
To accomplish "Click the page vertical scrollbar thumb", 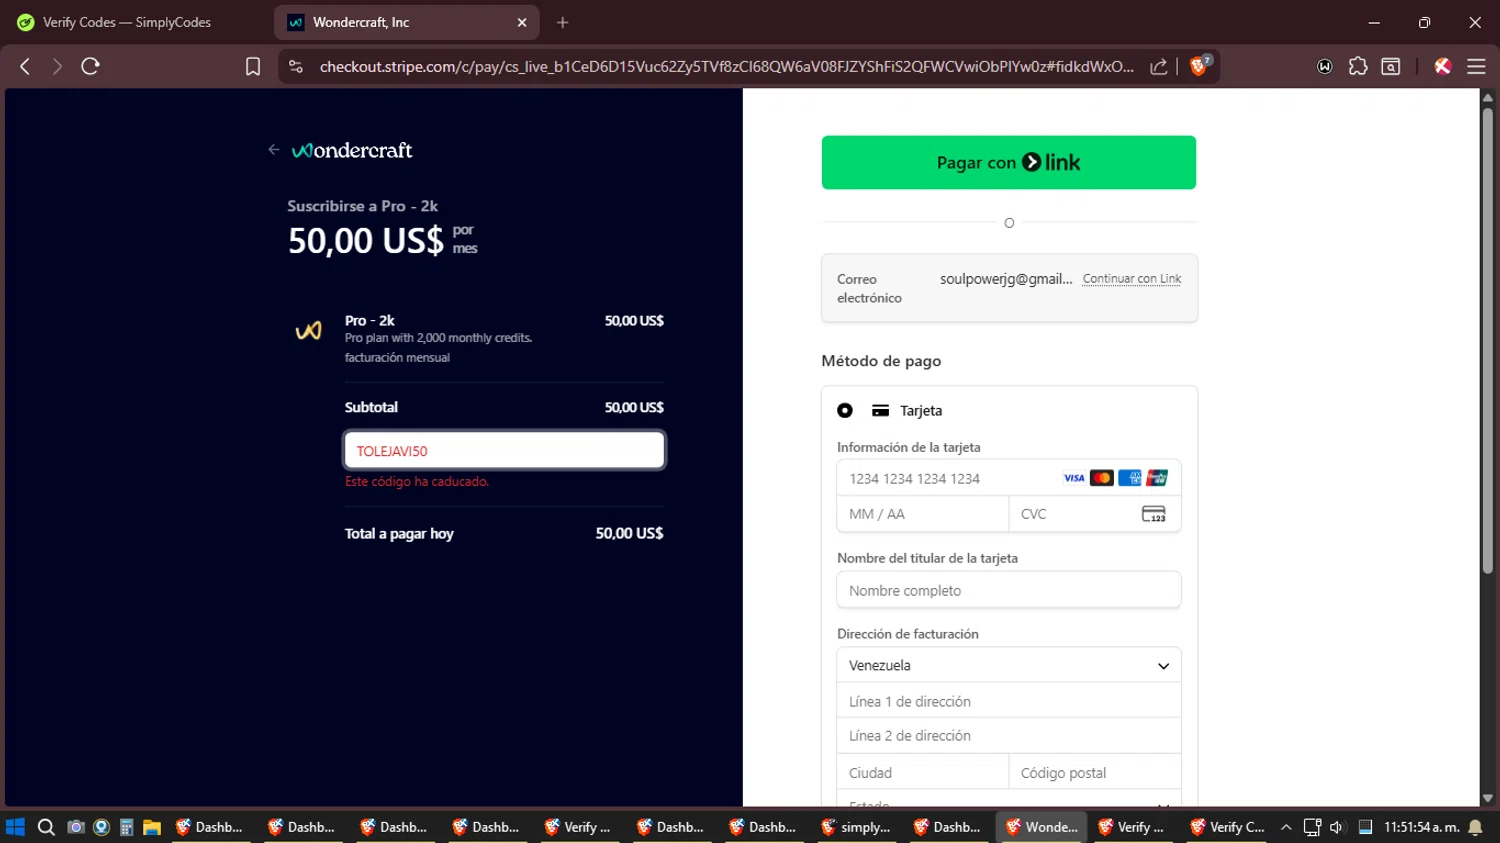I will 1488,340.
